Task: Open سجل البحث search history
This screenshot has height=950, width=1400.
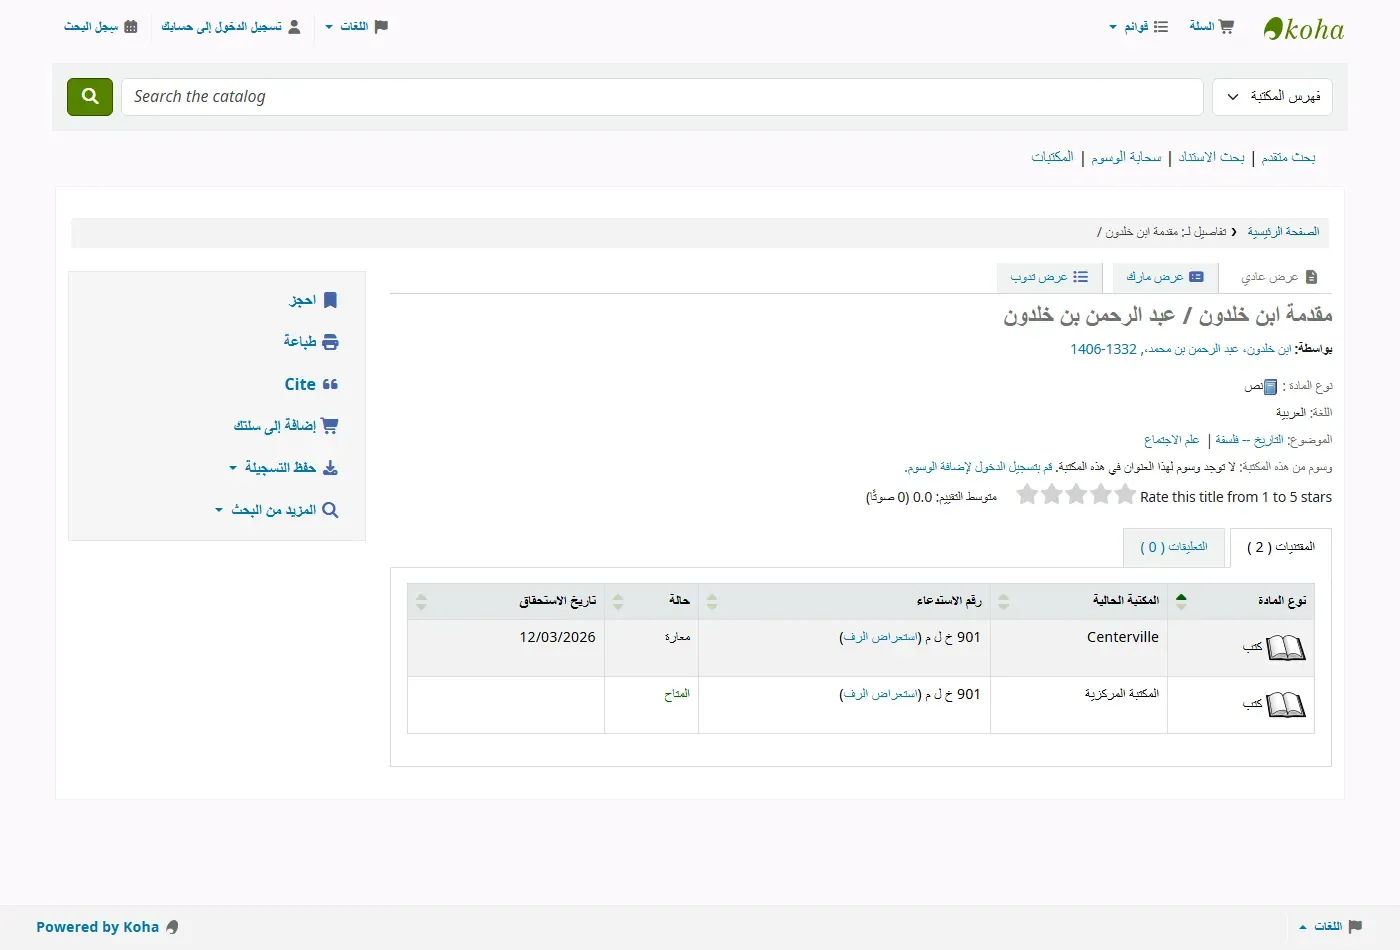Action: pos(101,27)
